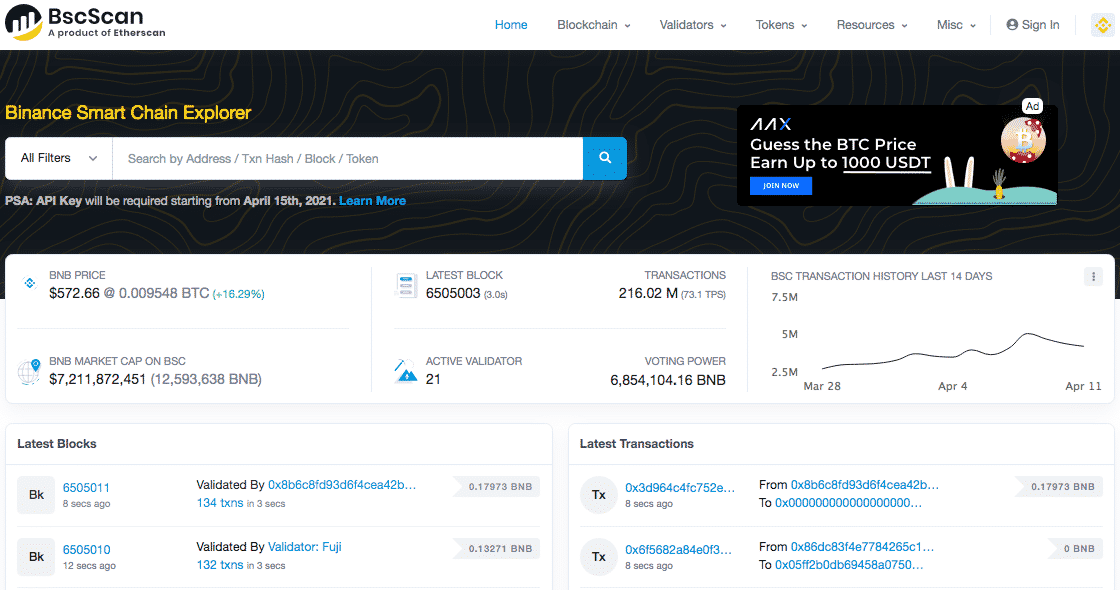Open block 6505011
The image size is (1120, 590).
tap(86, 488)
